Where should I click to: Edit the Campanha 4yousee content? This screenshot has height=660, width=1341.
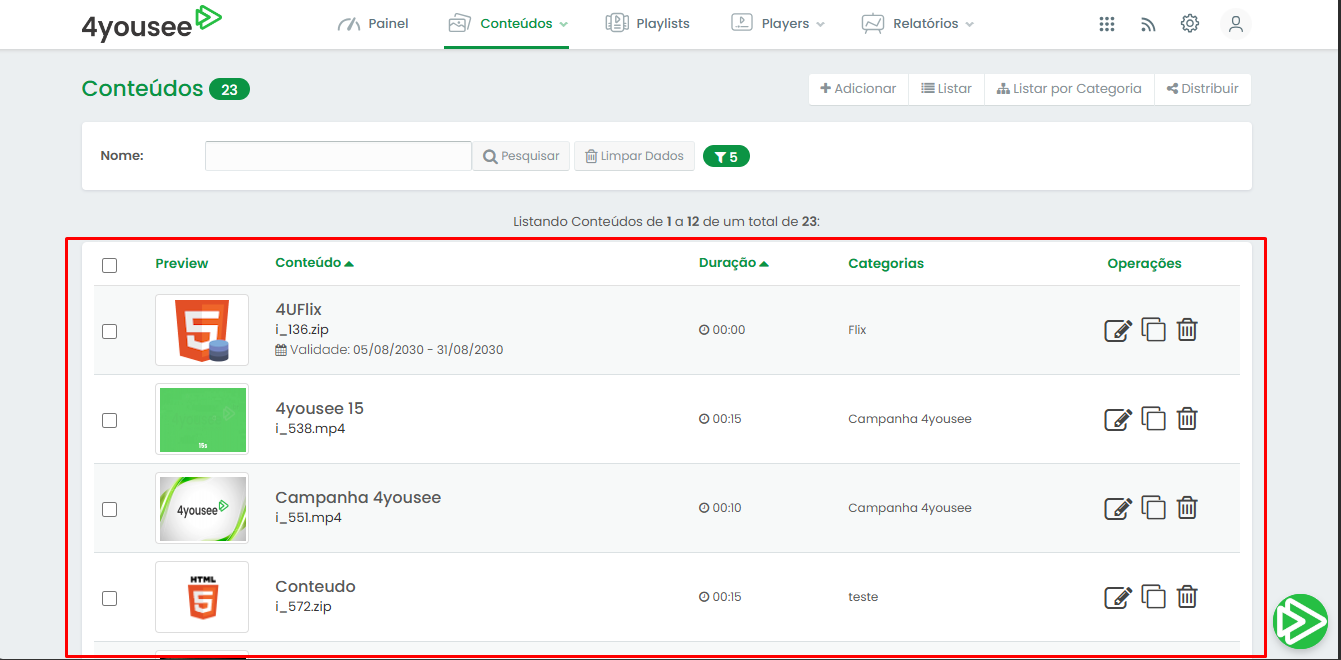pyautogui.click(x=1118, y=508)
